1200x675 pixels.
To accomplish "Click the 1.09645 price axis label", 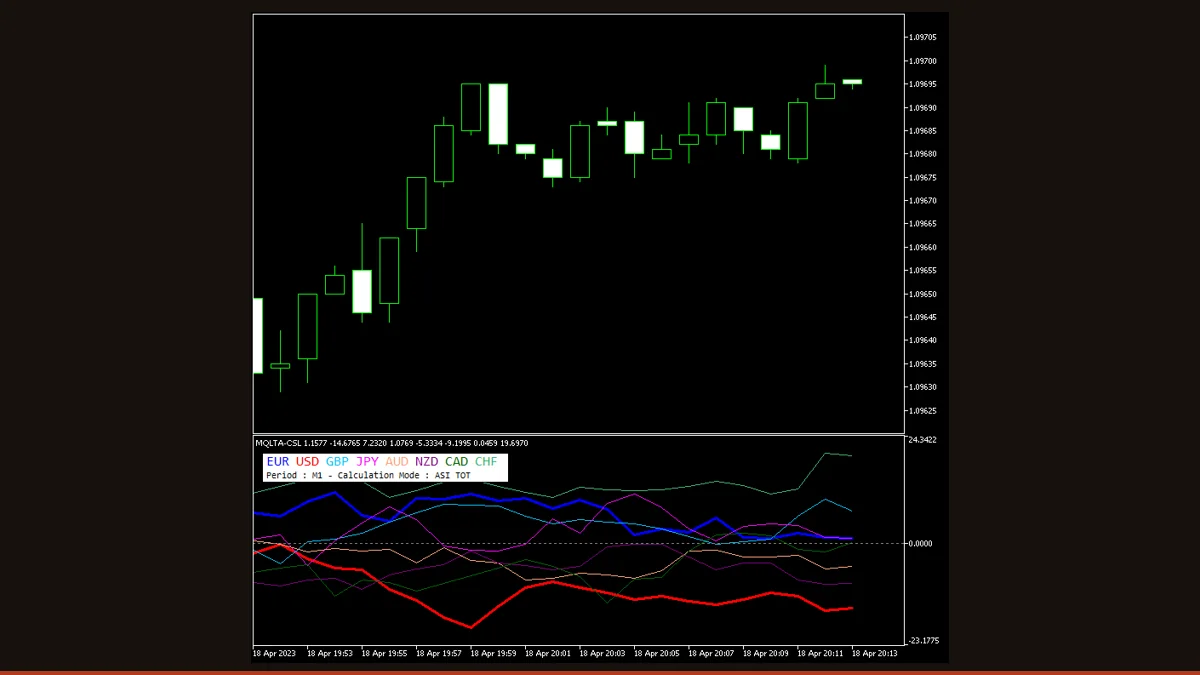I will (x=923, y=317).
